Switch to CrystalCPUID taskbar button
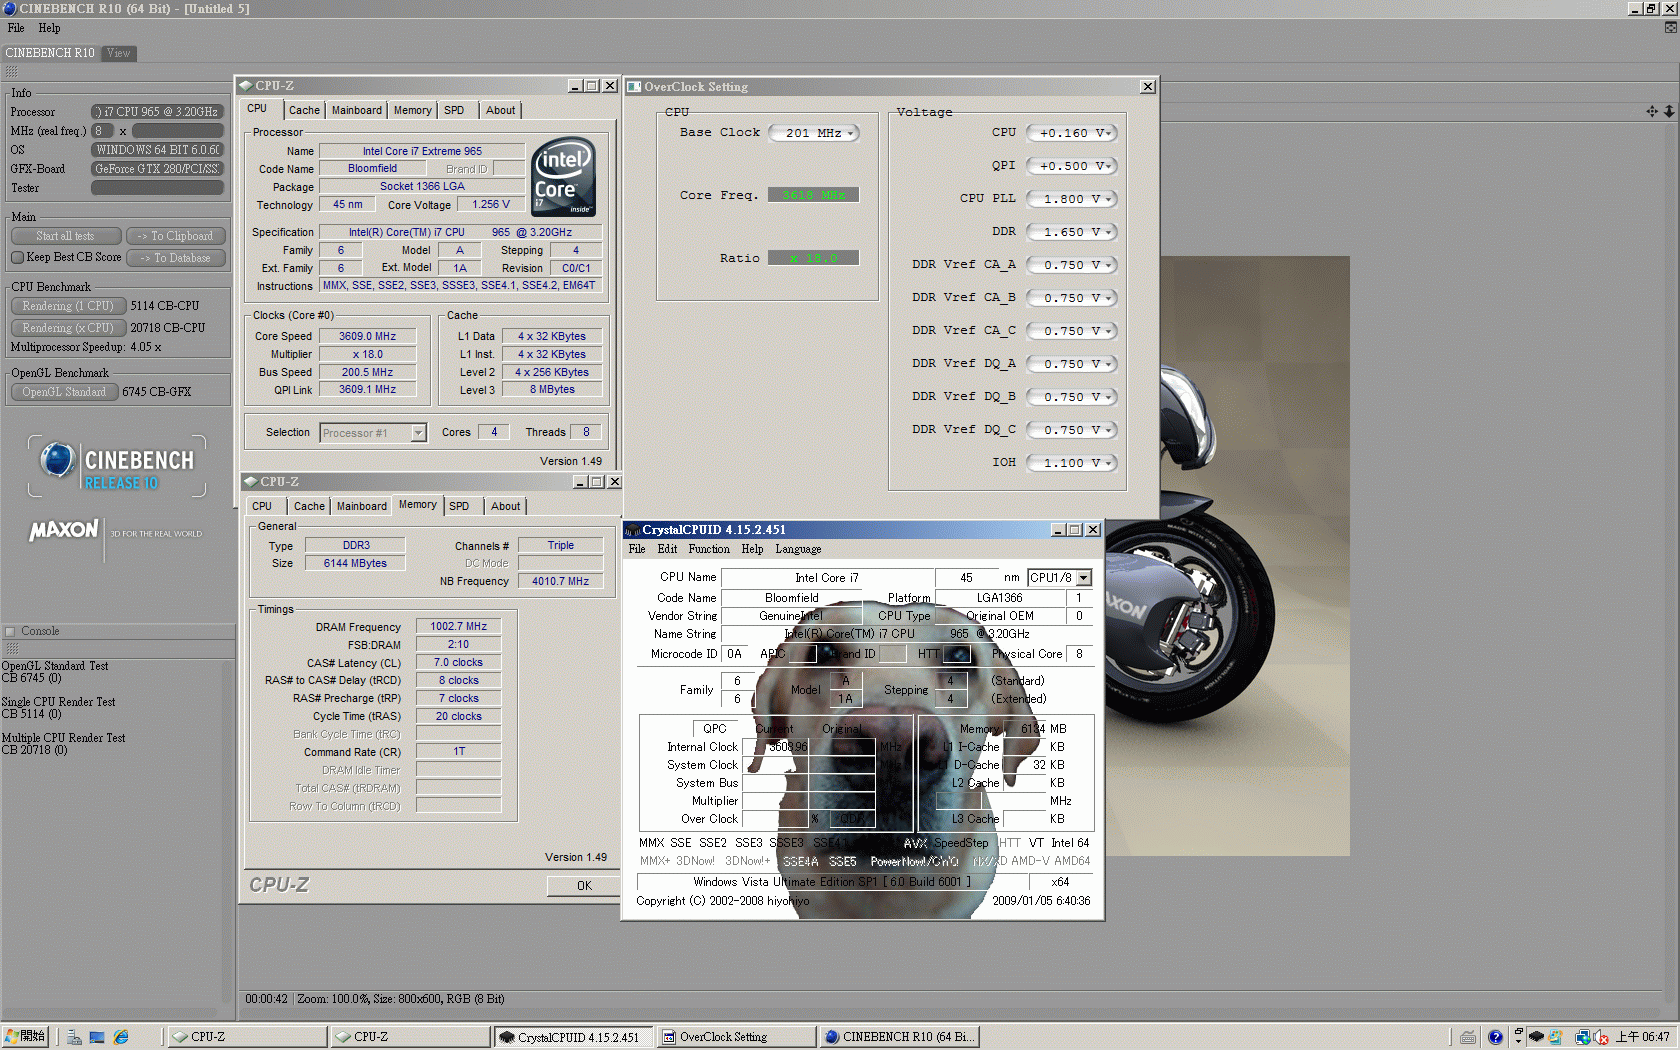The image size is (1680, 1050). [x=575, y=1037]
